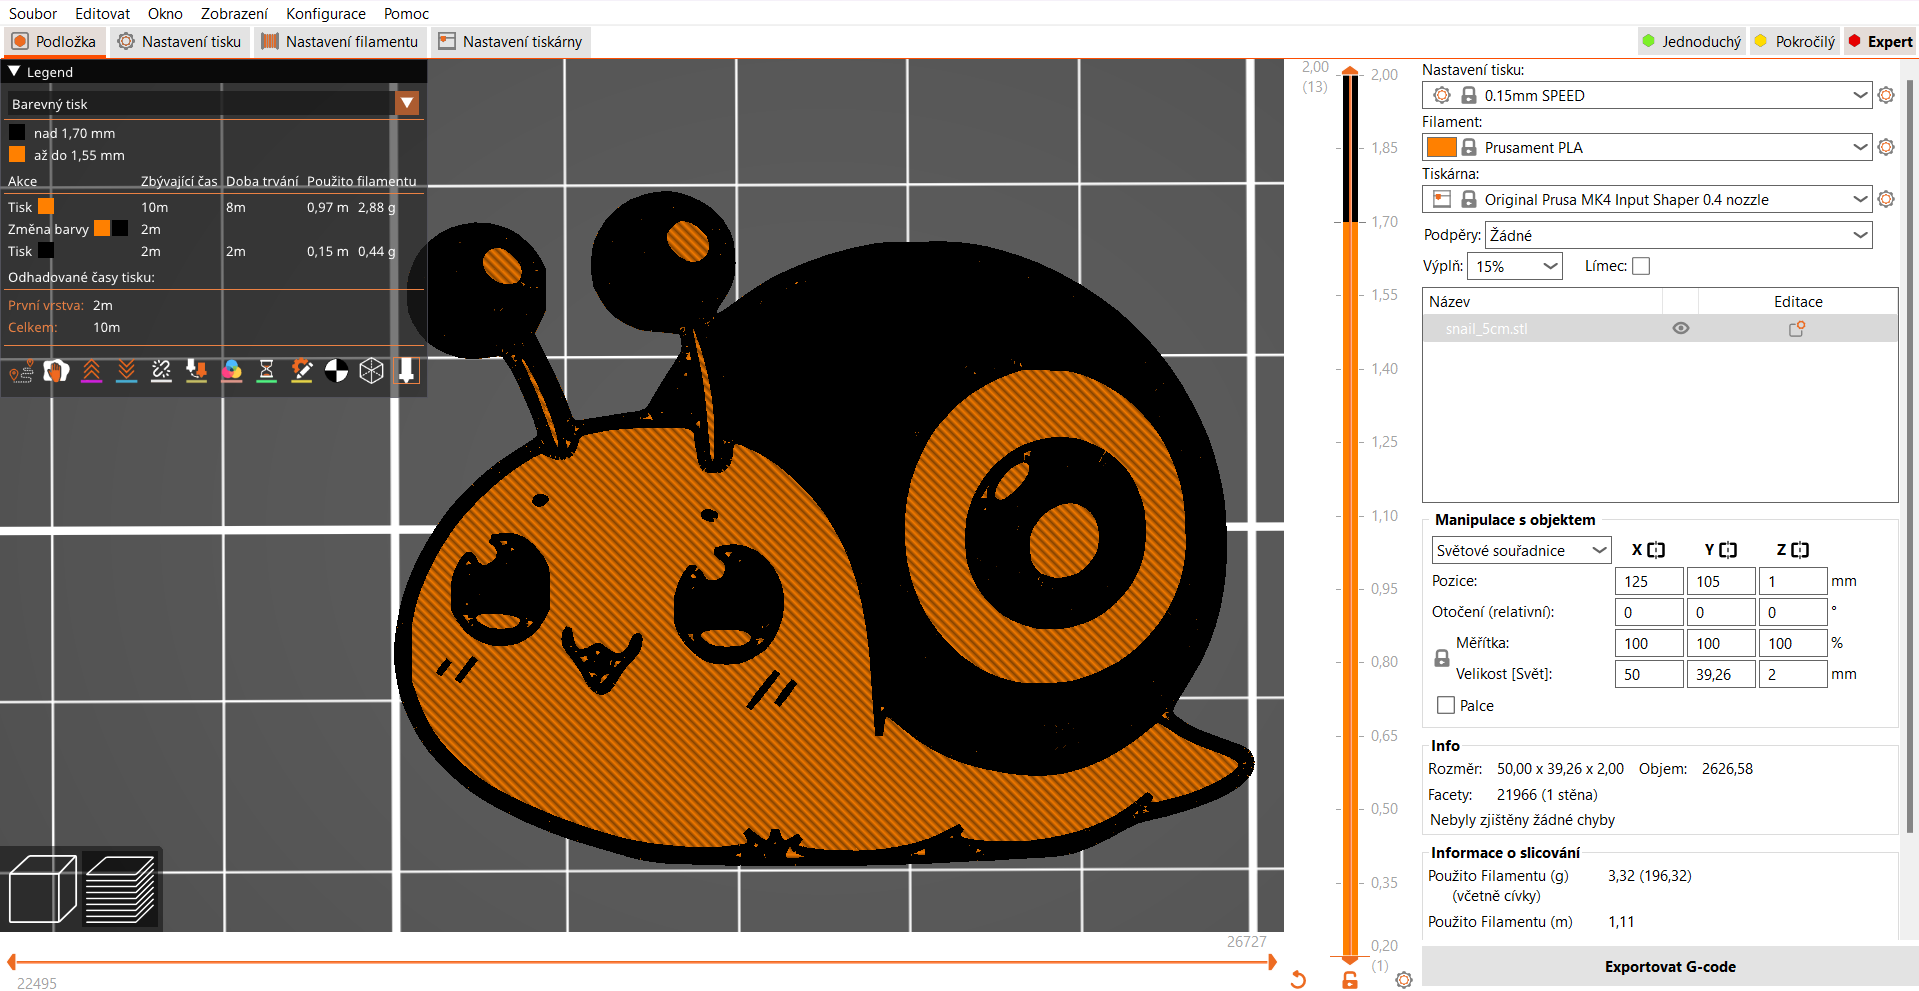Switch to the Nastavení filamentu tab
The height and width of the screenshot is (991, 1919).
click(x=340, y=41)
